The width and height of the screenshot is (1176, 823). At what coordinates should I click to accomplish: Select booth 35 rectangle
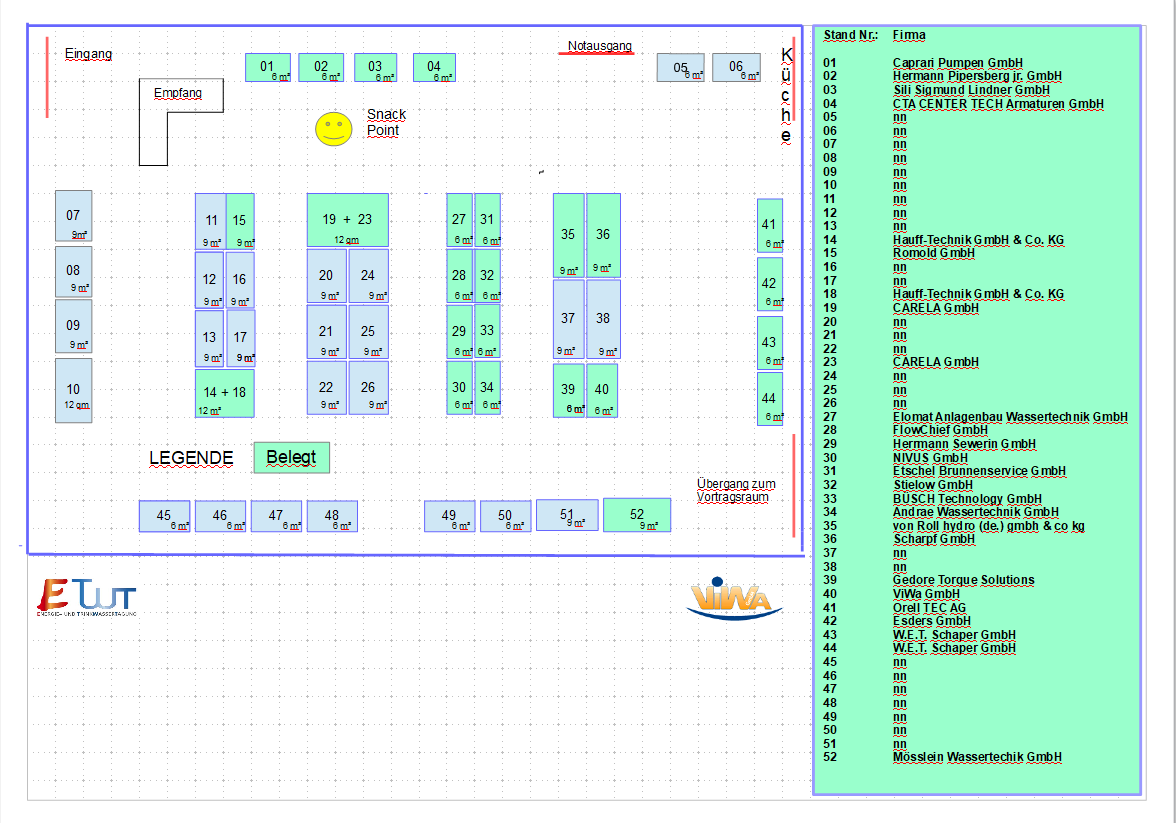[568, 235]
